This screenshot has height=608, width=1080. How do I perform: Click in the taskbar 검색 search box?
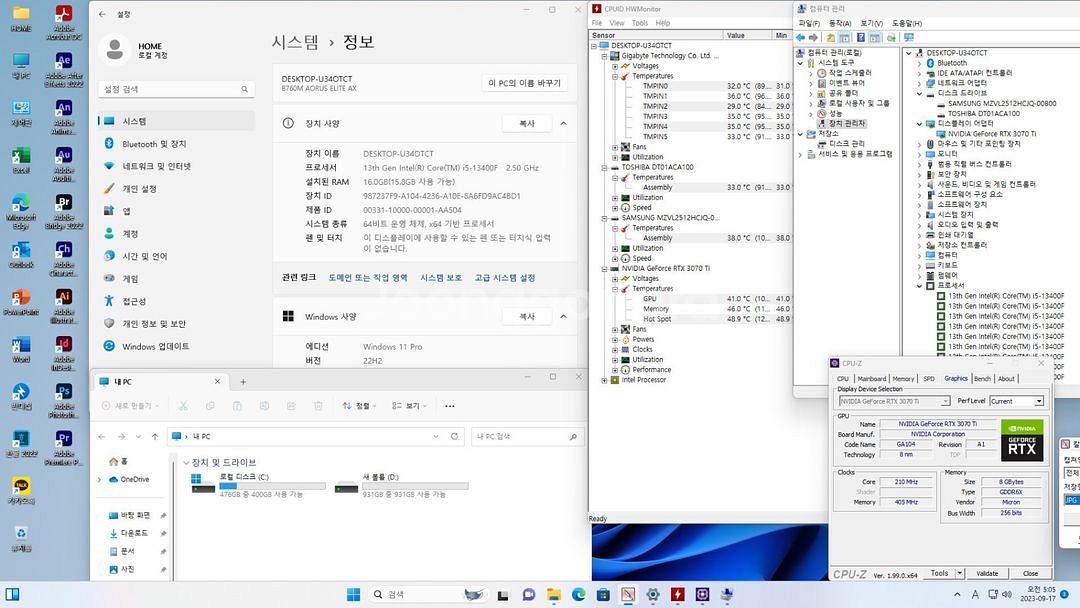click(427, 594)
